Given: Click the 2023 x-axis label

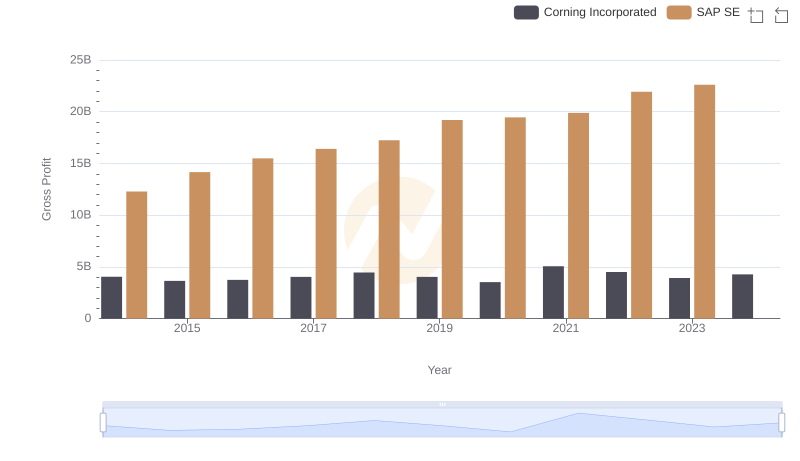Looking at the screenshot, I should tap(692, 328).
